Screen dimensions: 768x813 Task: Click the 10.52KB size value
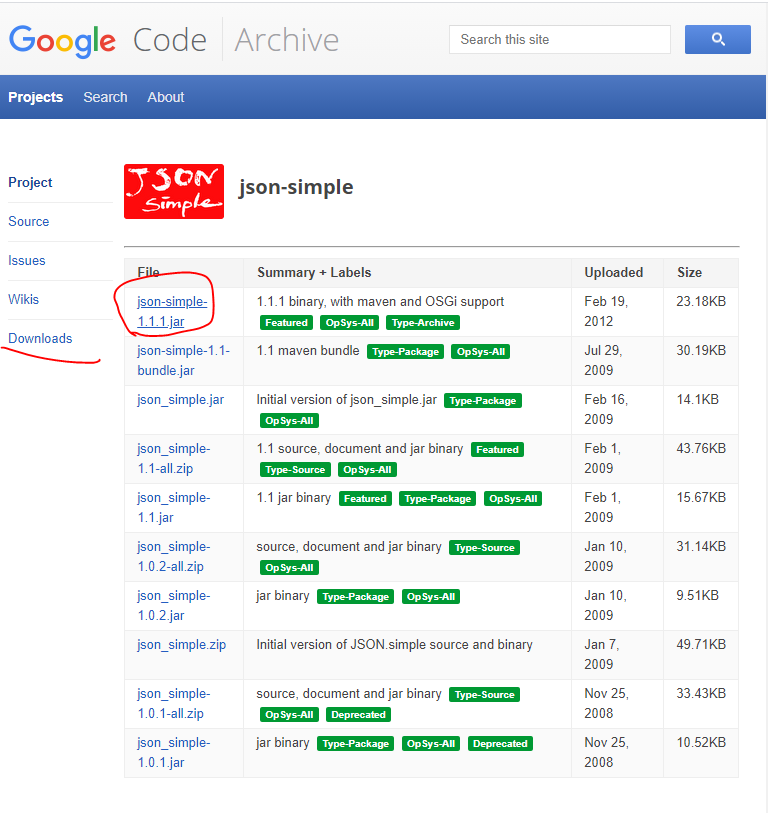point(701,742)
